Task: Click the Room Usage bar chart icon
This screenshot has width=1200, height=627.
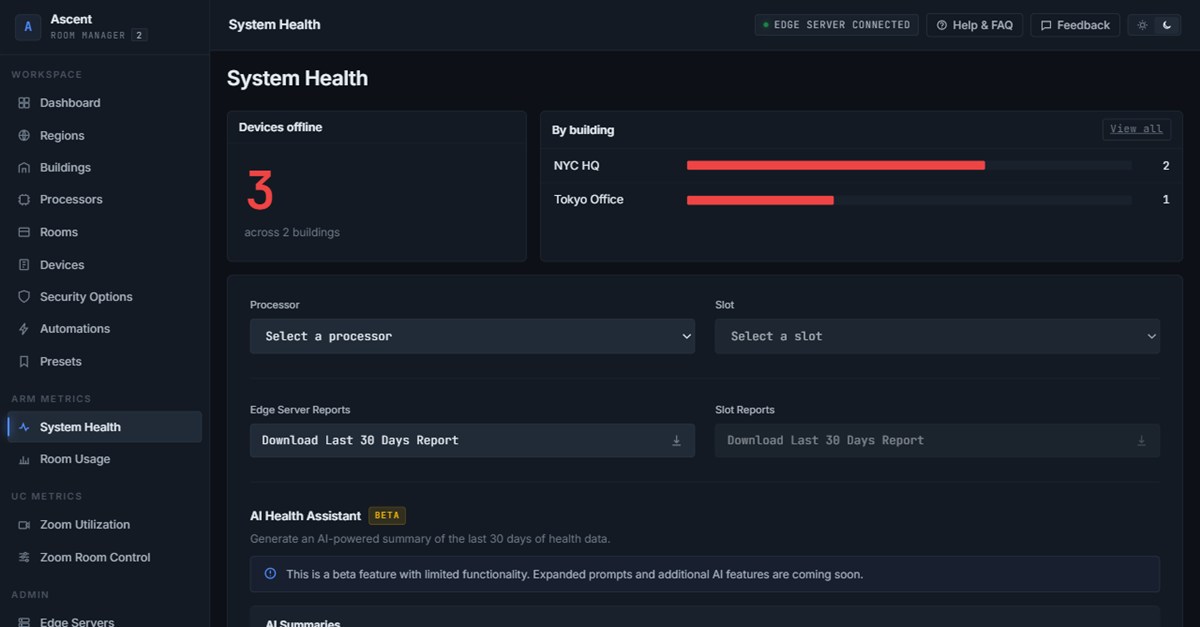Action: point(24,460)
